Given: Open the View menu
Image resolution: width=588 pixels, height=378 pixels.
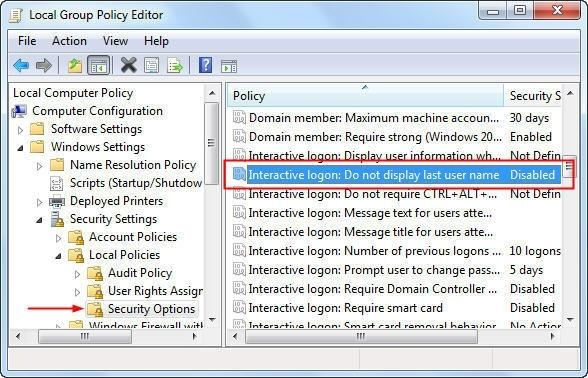Looking at the screenshot, I should pyautogui.click(x=115, y=40).
